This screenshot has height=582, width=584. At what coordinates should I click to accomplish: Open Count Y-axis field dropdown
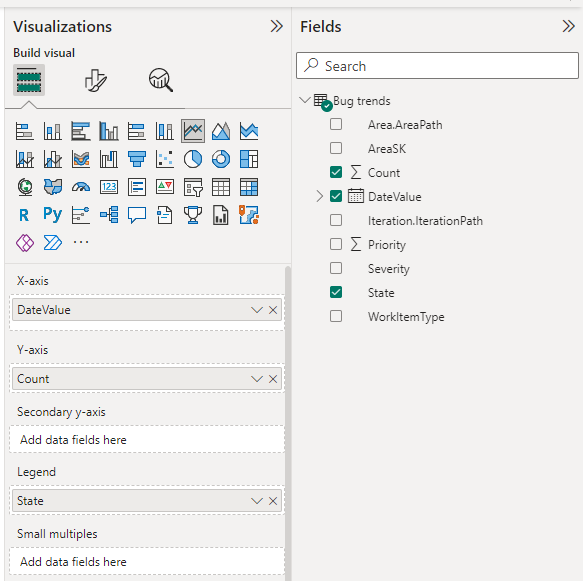[257, 379]
